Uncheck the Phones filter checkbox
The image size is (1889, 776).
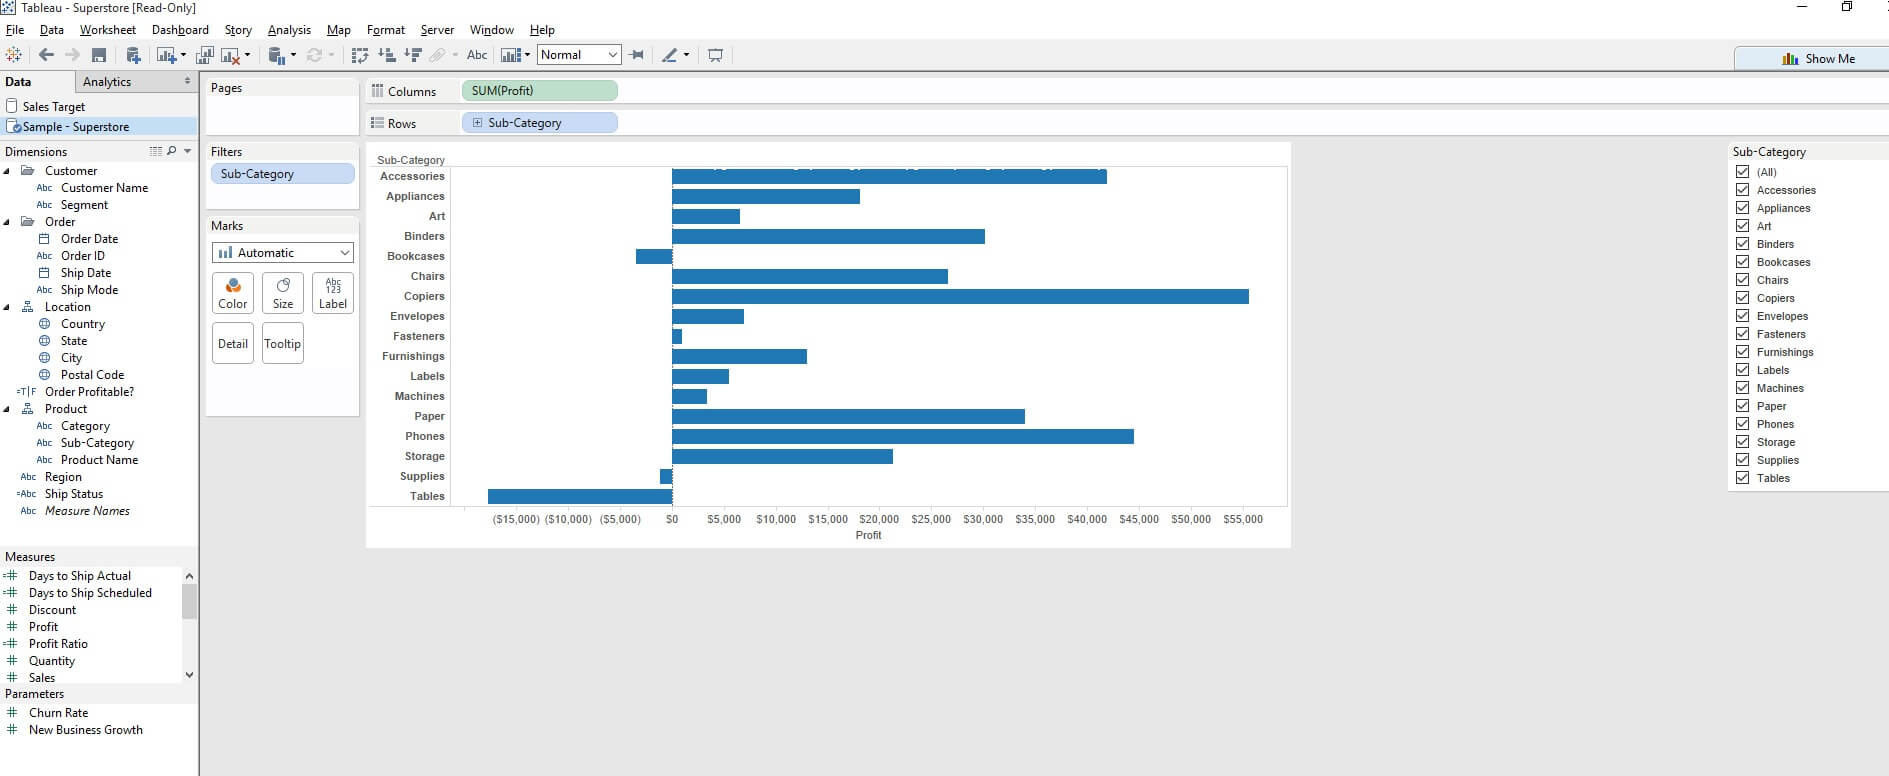click(x=1743, y=424)
